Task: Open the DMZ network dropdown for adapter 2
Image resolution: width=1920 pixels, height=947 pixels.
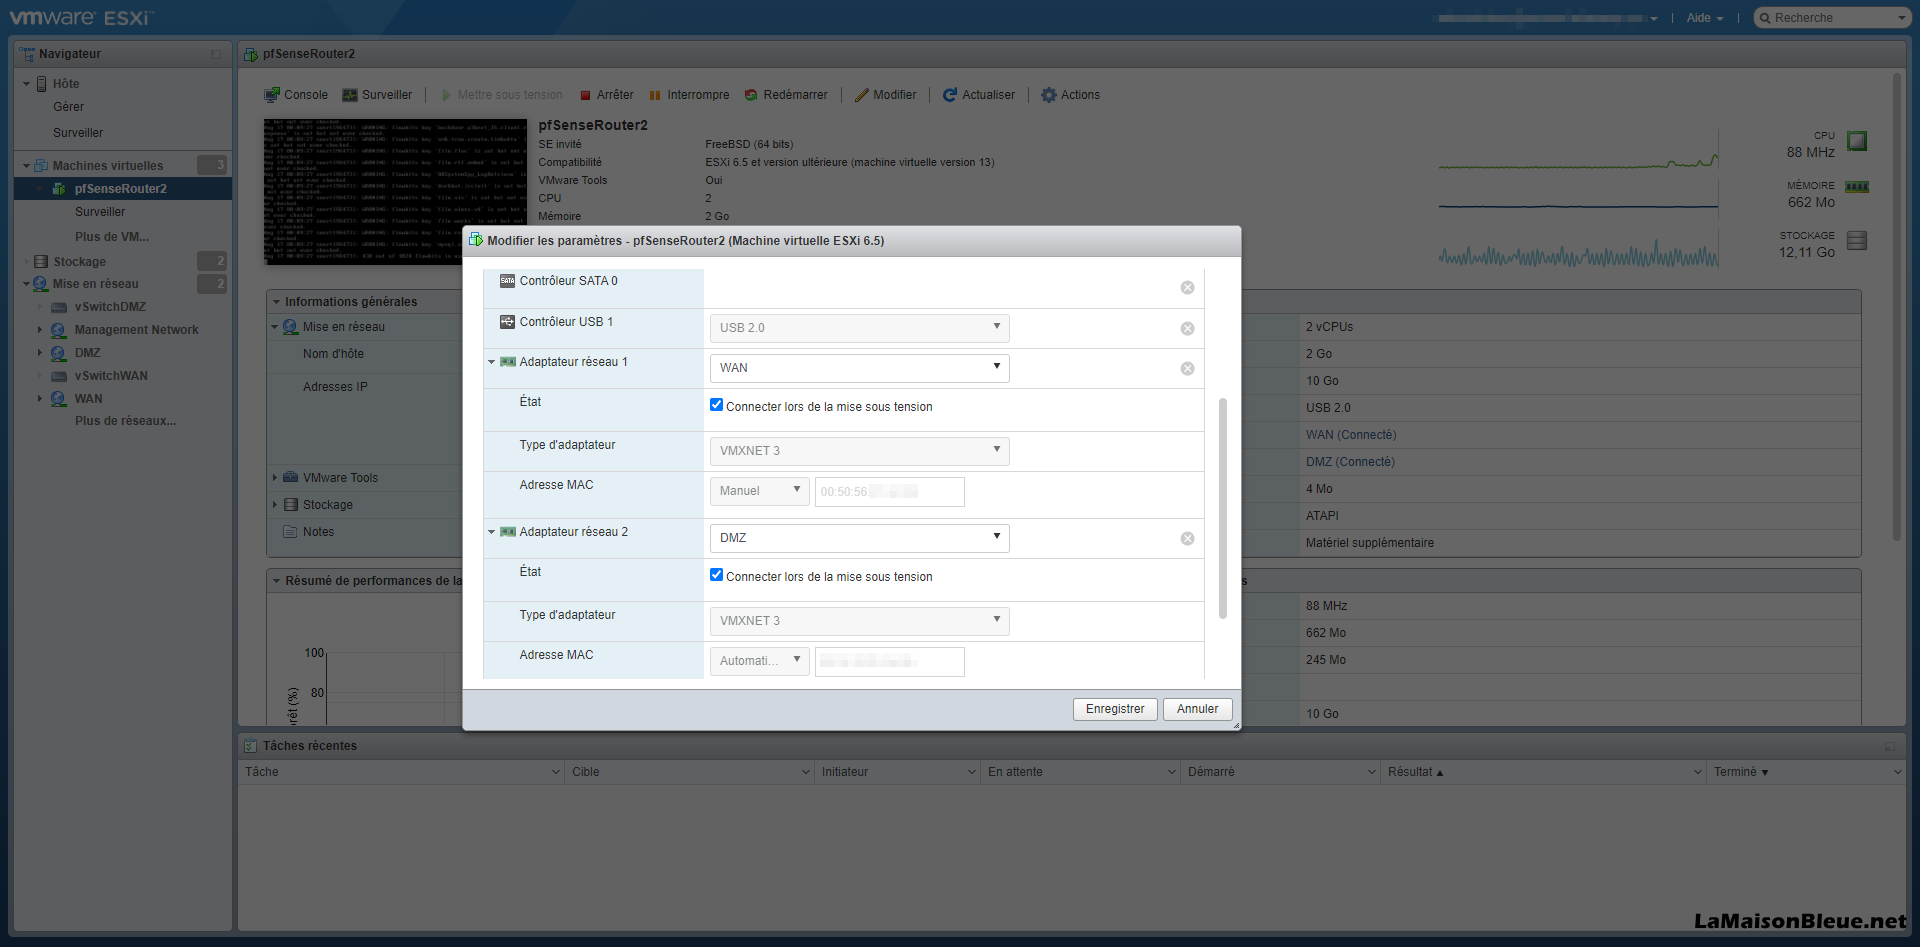Action: pyautogui.click(x=860, y=538)
